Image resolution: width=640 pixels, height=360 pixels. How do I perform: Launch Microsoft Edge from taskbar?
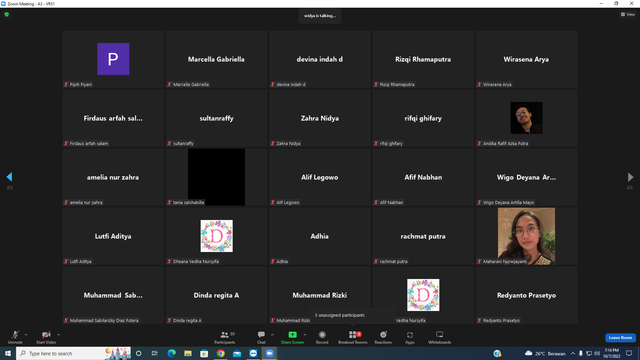[171, 353]
